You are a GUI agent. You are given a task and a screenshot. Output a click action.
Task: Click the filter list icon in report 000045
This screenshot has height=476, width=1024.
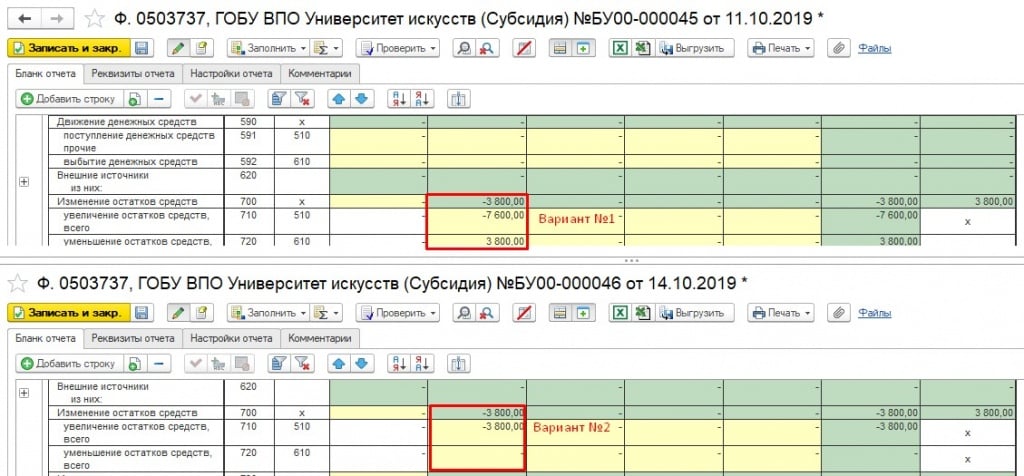279,99
